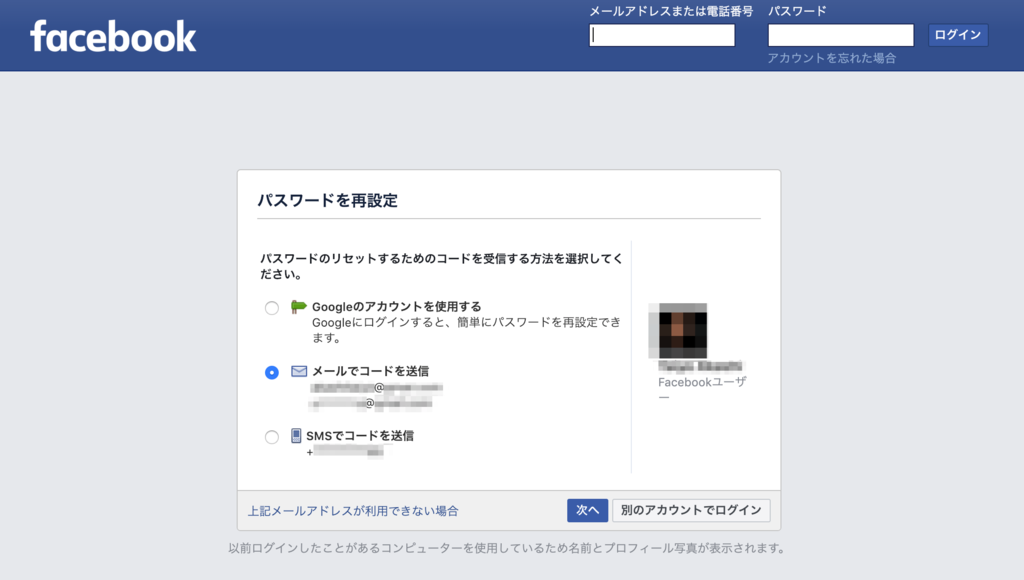Viewport: 1024px width, 580px height.
Task: Select the send code by SMS radio
Action: coord(272,437)
